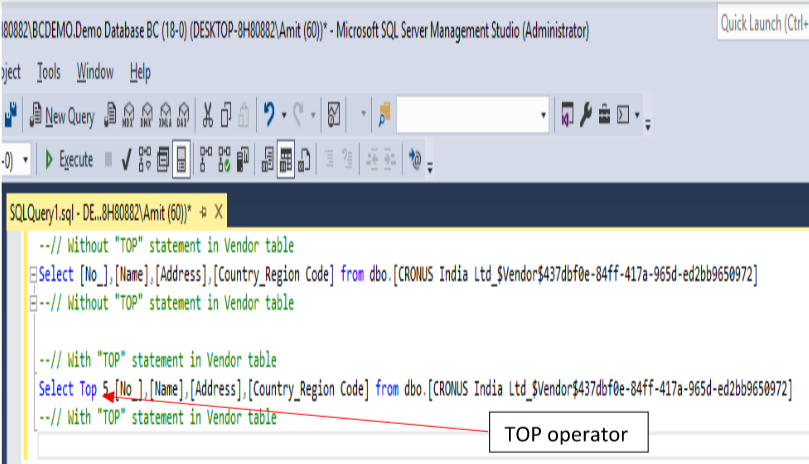Comment out the selected lines
Screen dimensions: 809x464
click(x=329, y=159)
